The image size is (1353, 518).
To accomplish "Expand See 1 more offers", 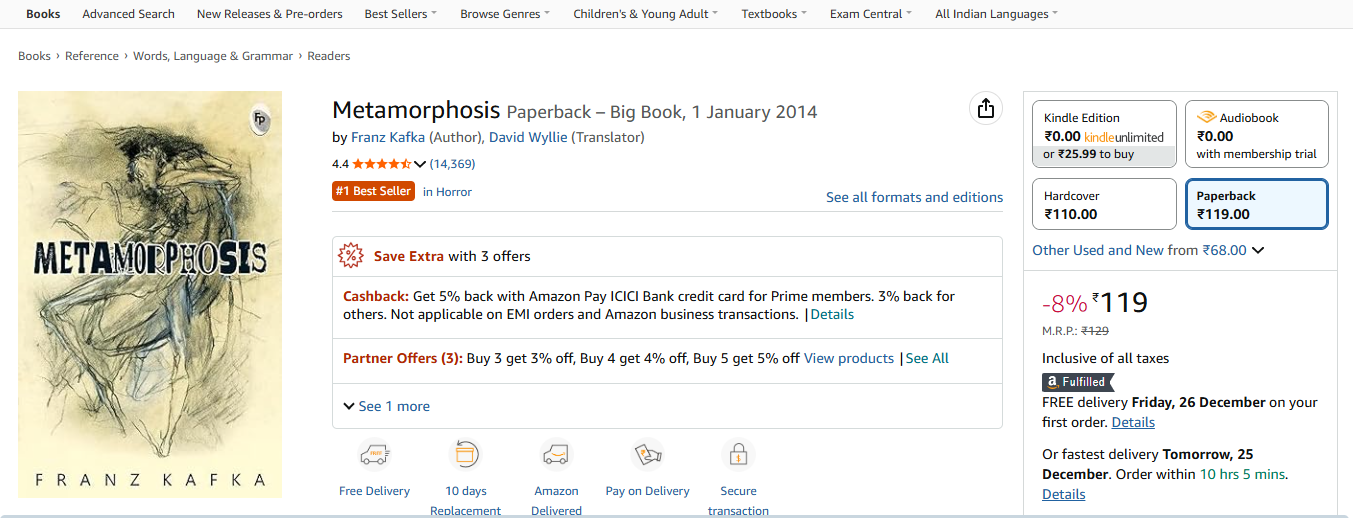I will [386, 406].
